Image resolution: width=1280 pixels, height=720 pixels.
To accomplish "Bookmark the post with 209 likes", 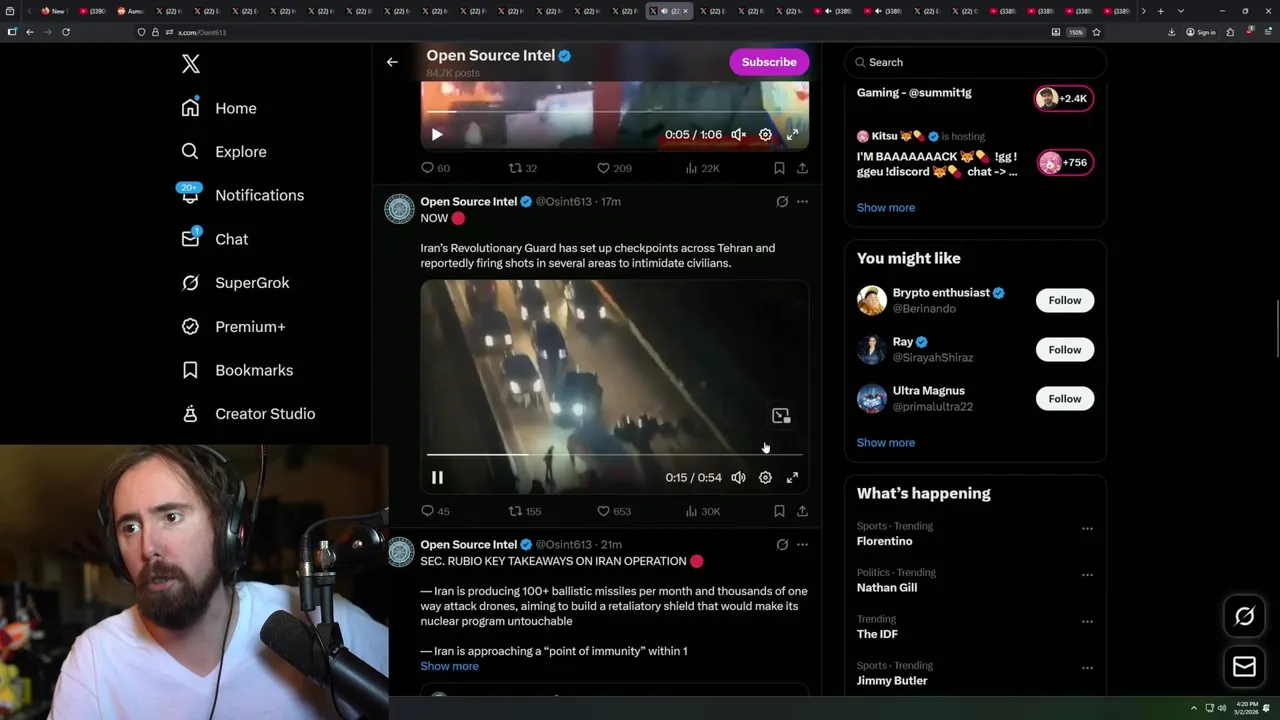I will pyautogui.click(x=779, y=168).
